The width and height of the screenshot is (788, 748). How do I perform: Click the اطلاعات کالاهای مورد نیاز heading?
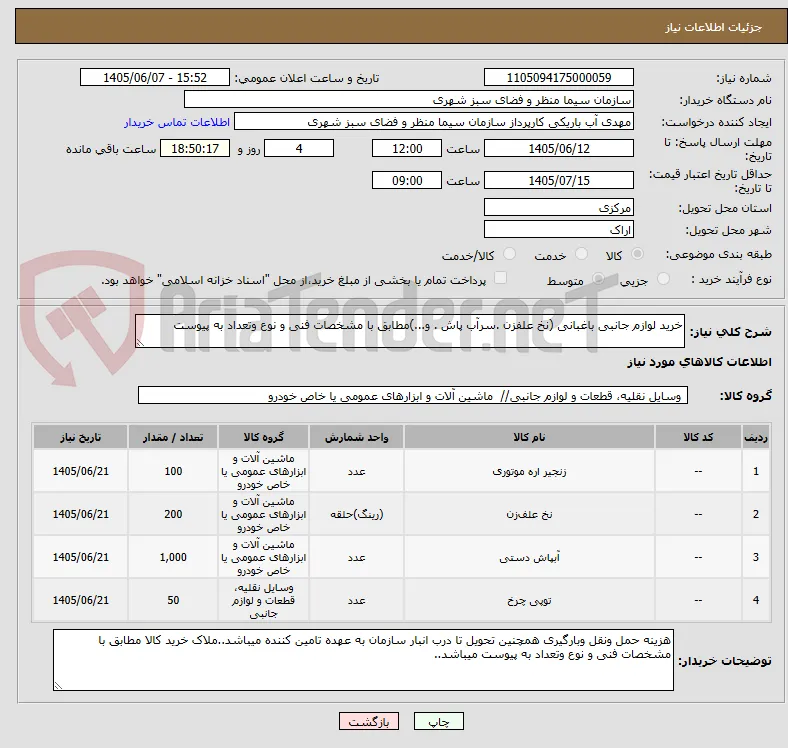coord(699,362)
